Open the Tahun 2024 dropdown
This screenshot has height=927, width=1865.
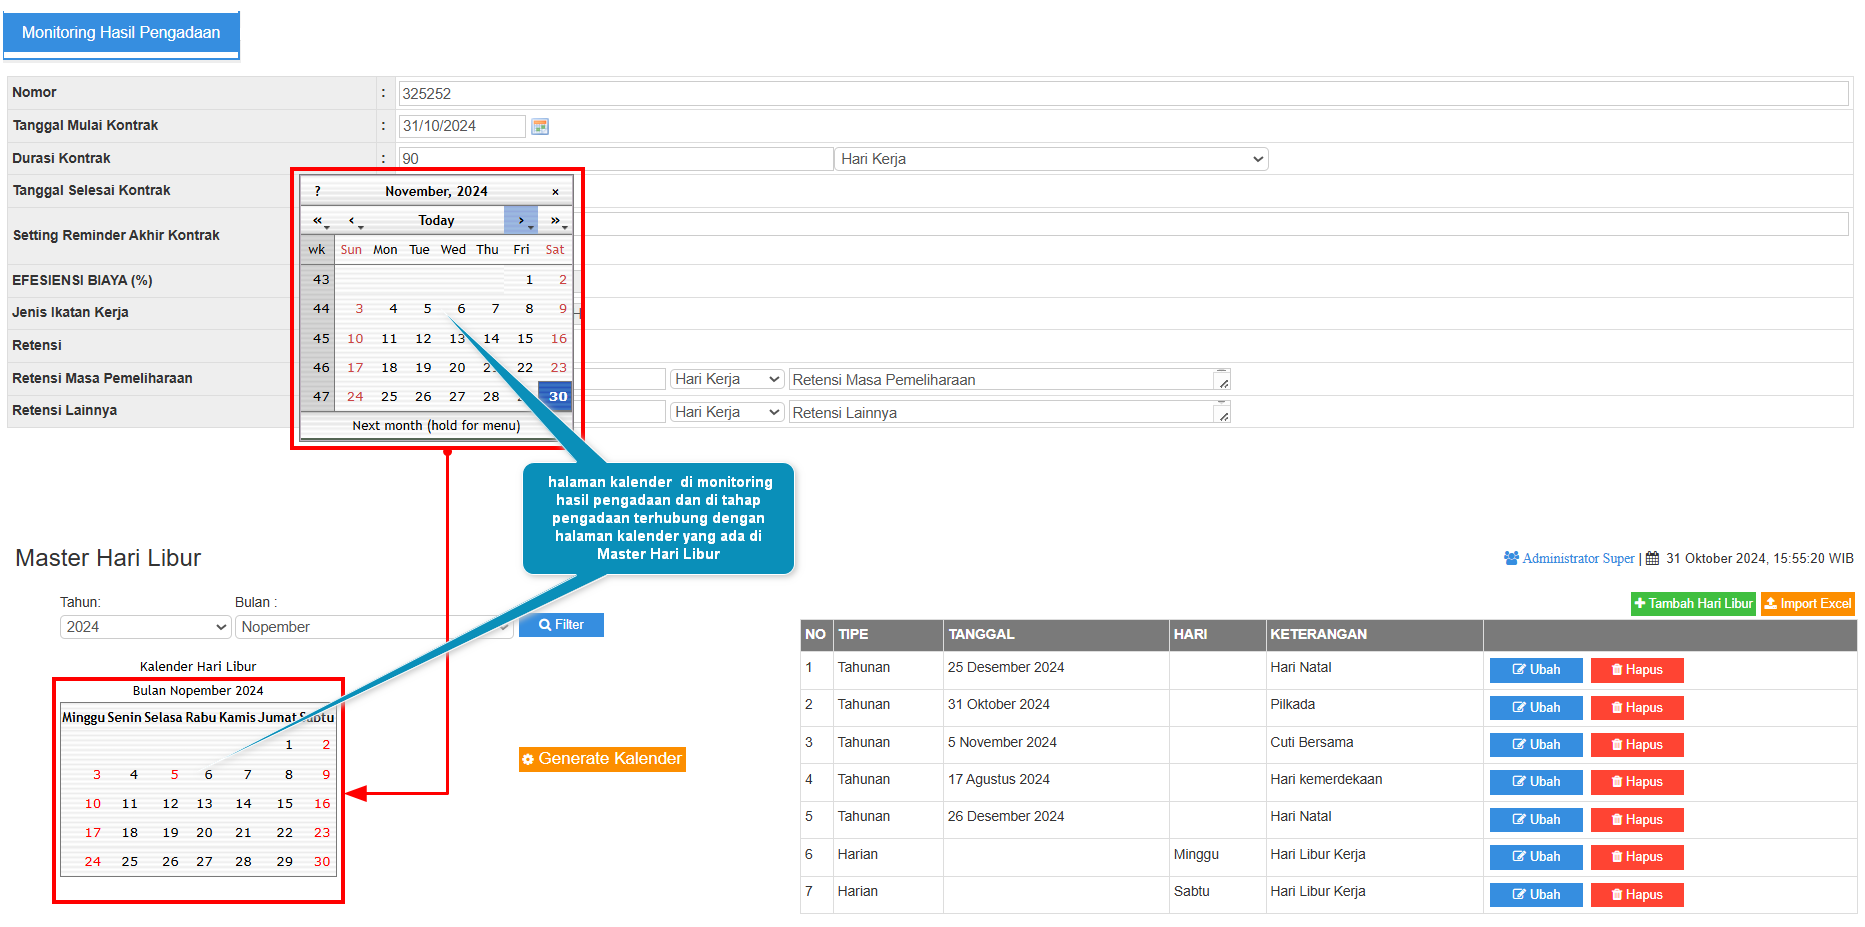145,627
